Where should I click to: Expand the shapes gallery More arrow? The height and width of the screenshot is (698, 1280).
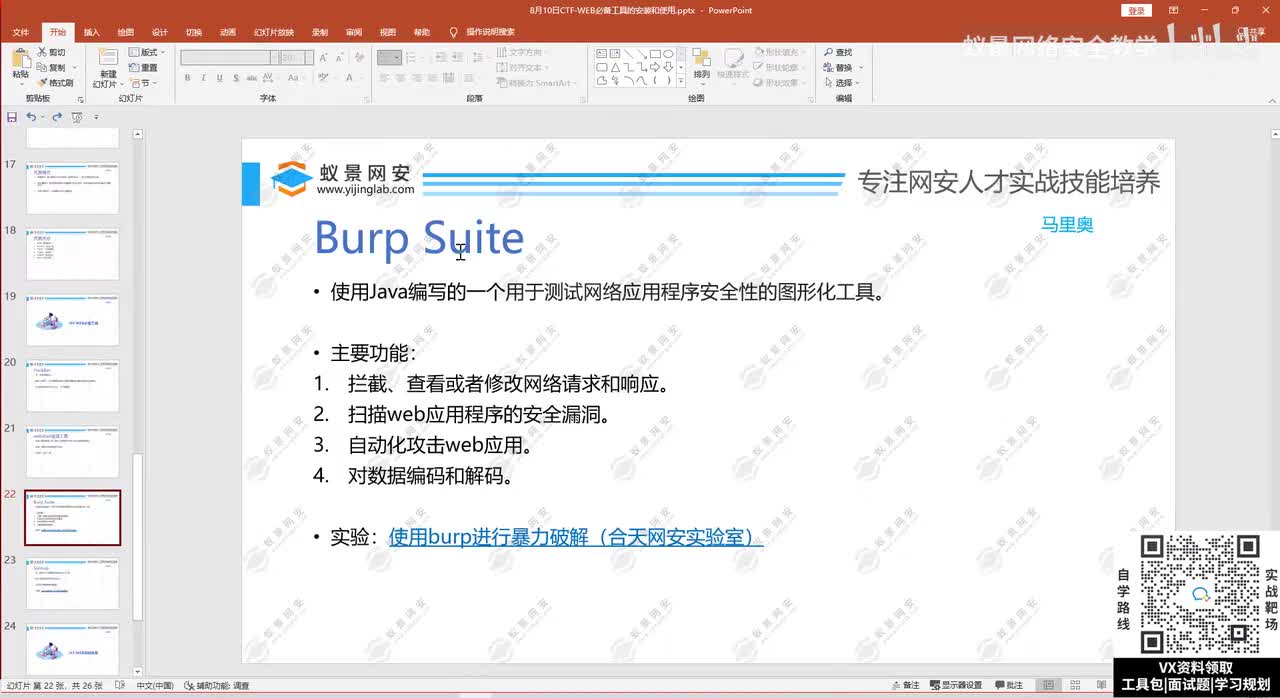(x=682, y=81)
